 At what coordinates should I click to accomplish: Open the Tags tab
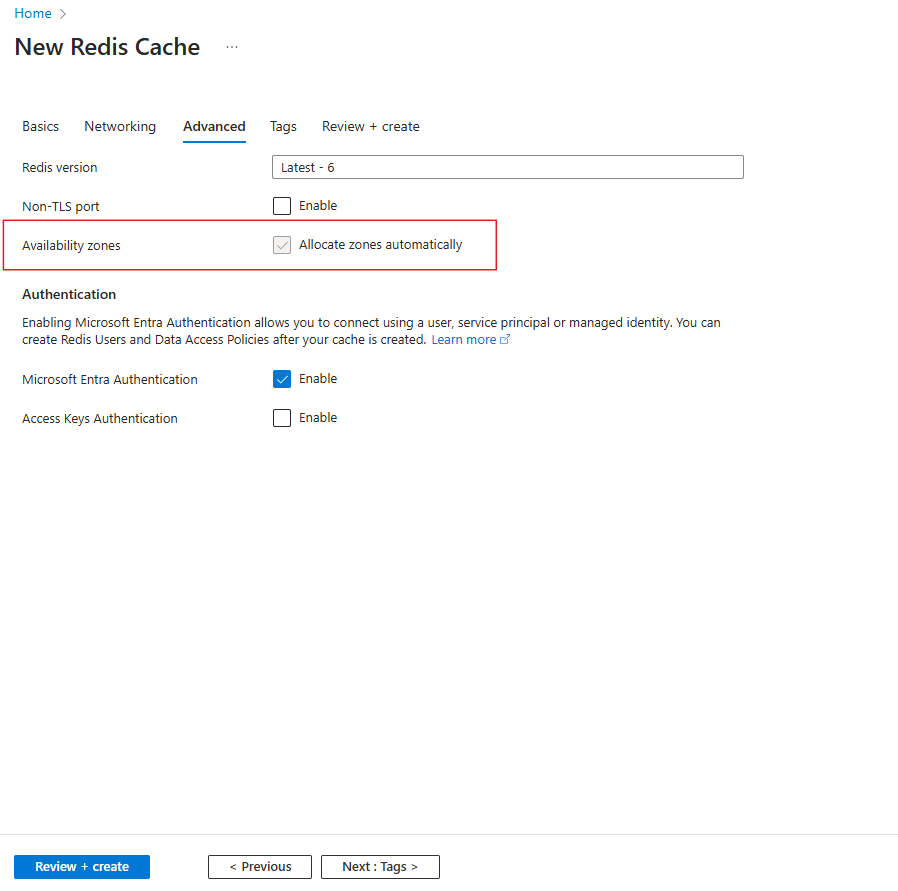[283, 126]
